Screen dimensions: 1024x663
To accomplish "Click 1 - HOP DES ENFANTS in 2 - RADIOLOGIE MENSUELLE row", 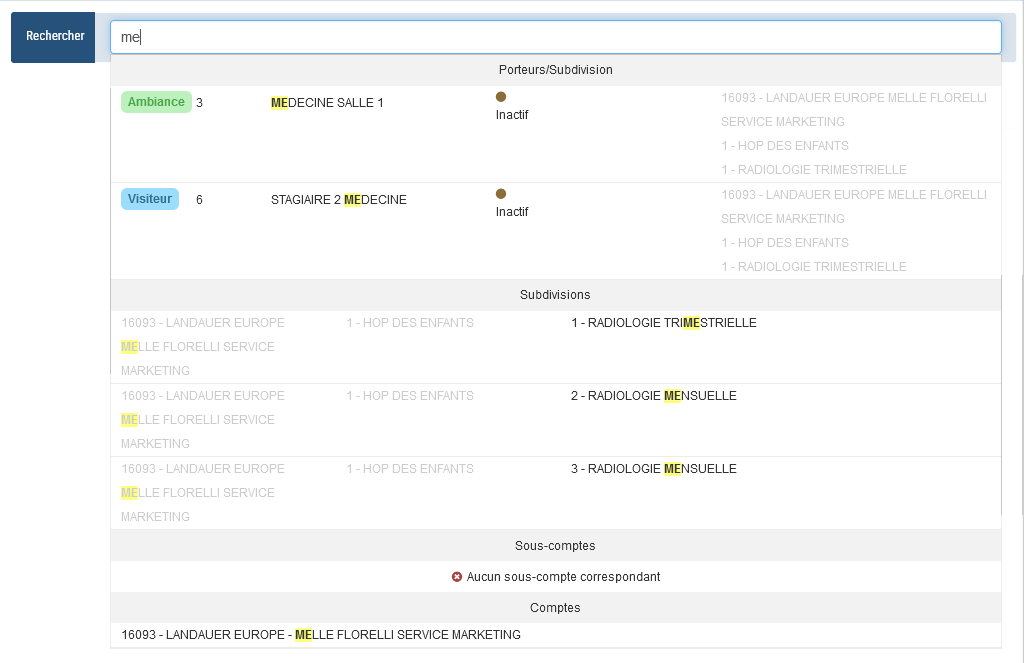I will click(410, 396).
